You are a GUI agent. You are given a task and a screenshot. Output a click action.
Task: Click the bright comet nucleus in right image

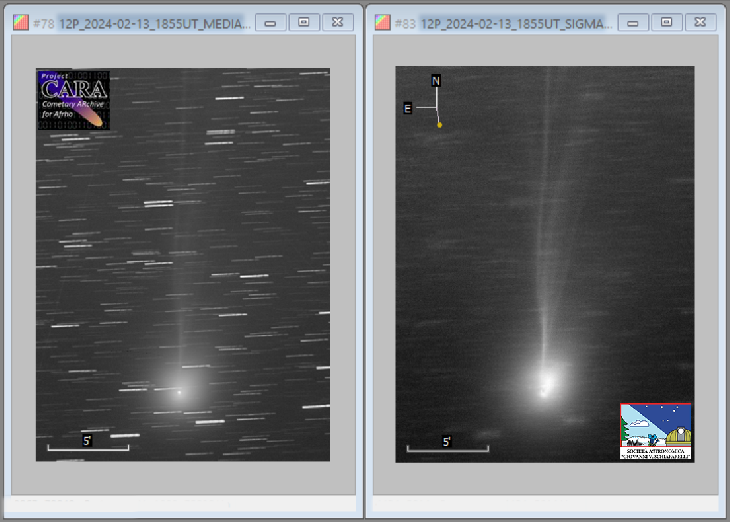[544, 383]
